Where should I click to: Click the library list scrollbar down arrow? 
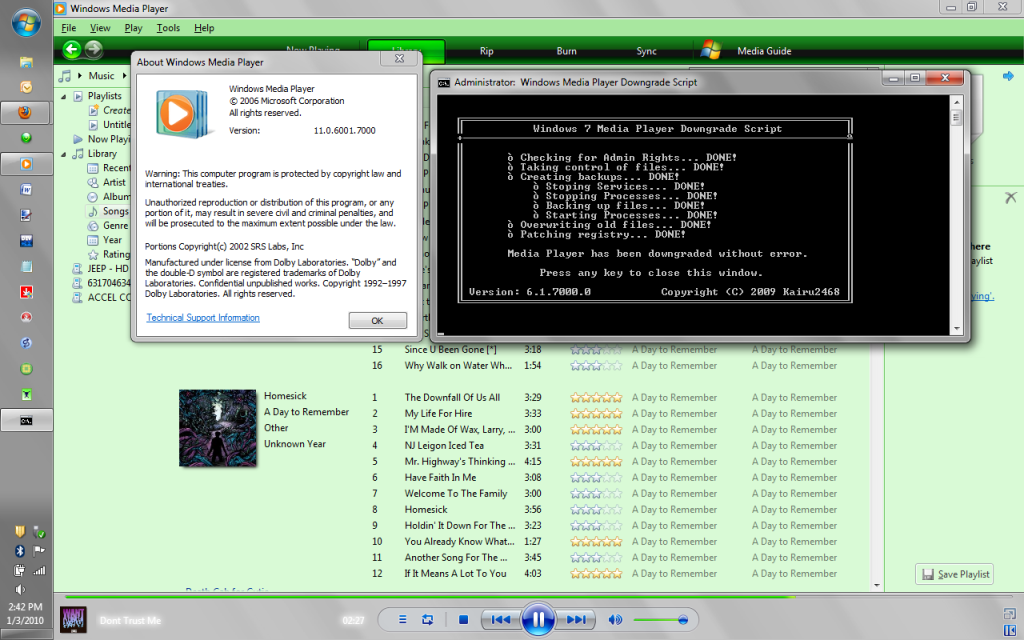[x=876, y=585]
